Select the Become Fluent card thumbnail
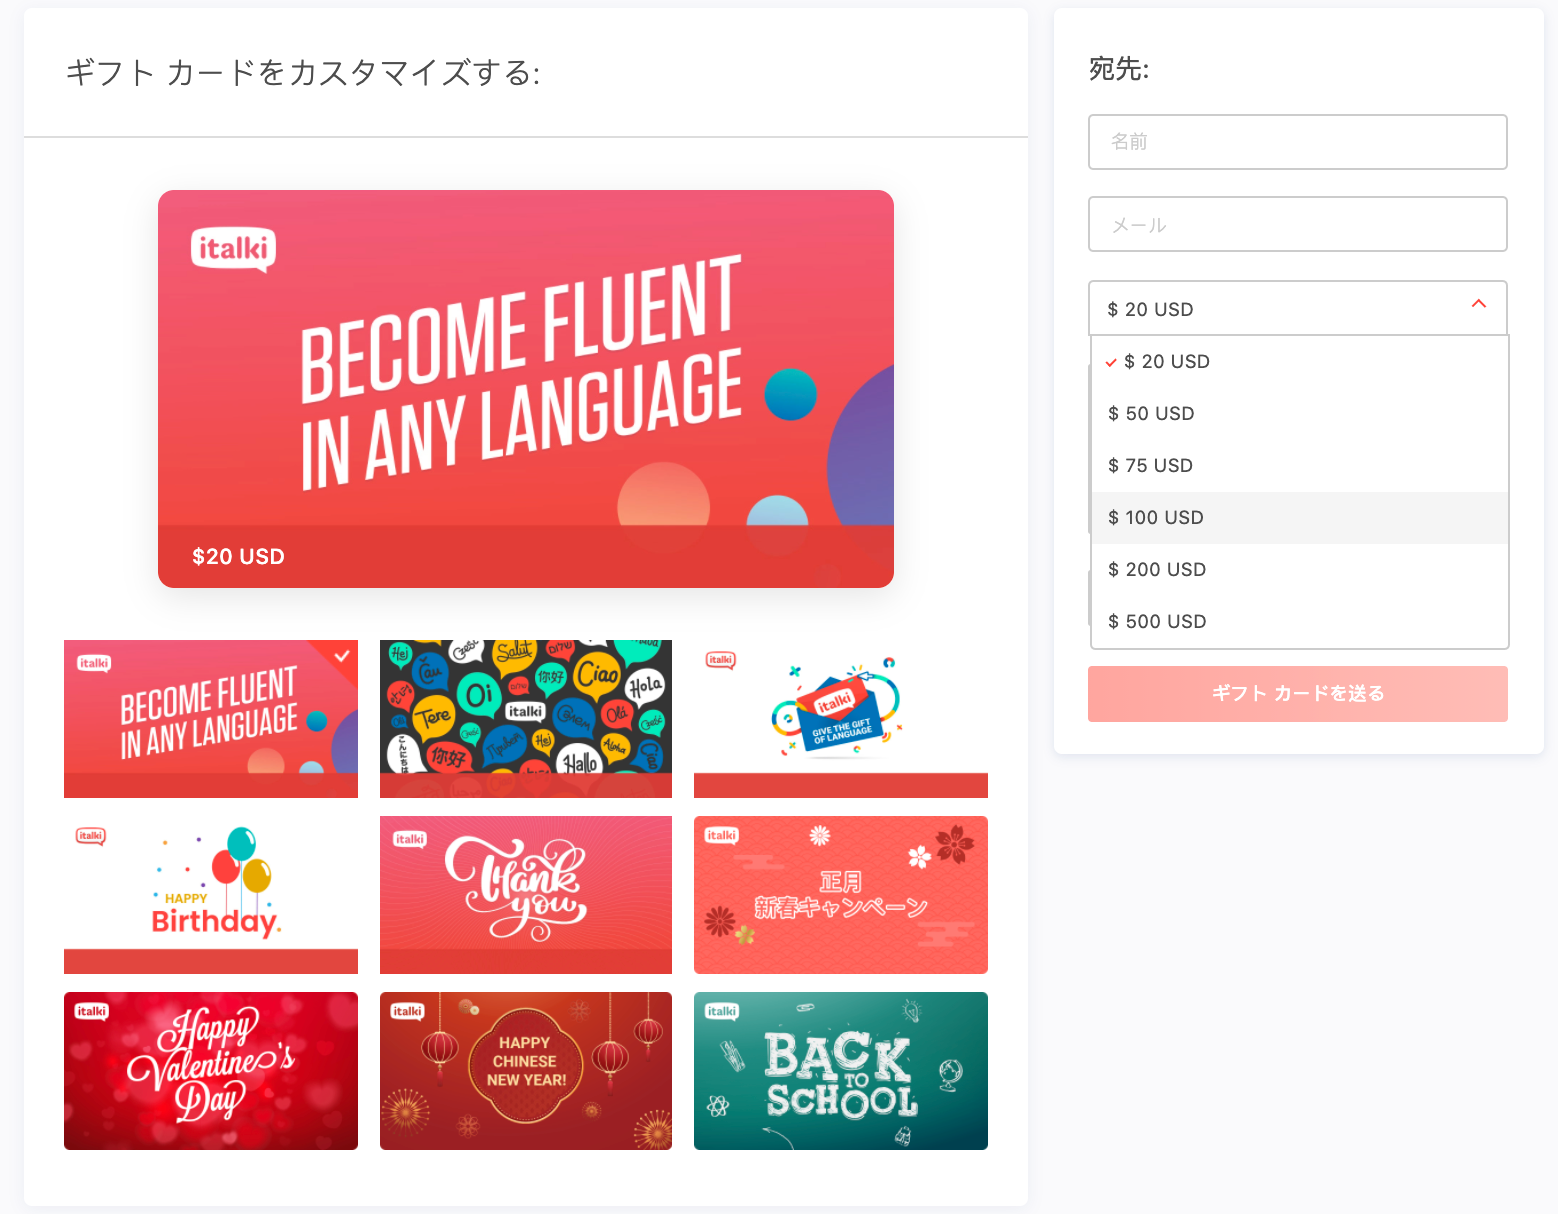Screen dimensions: 1558x1214 point(211,719)
